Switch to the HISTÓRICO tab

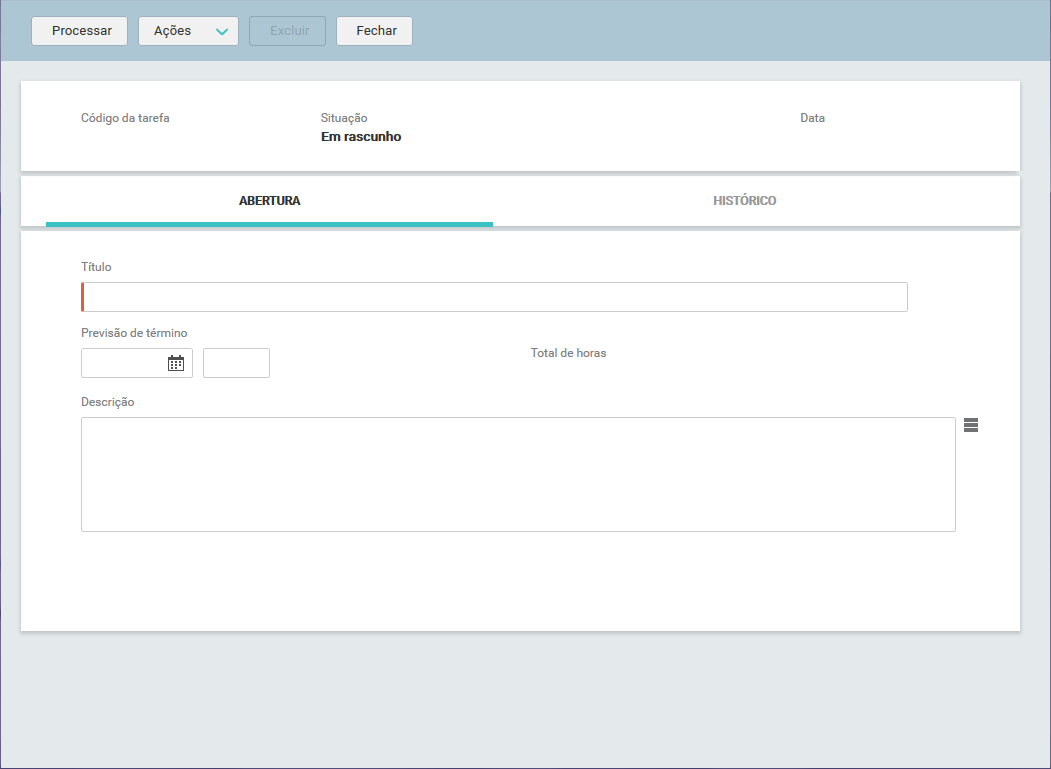coord(744,200)
